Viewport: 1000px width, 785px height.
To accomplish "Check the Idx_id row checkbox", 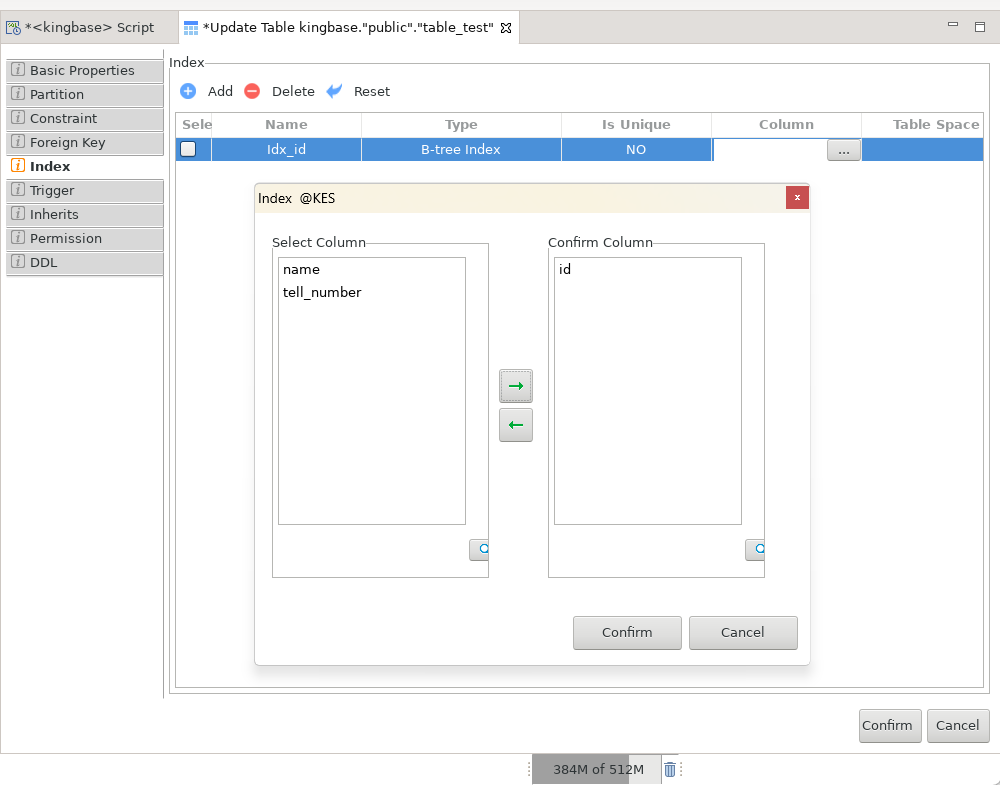I will pos(188,150).
